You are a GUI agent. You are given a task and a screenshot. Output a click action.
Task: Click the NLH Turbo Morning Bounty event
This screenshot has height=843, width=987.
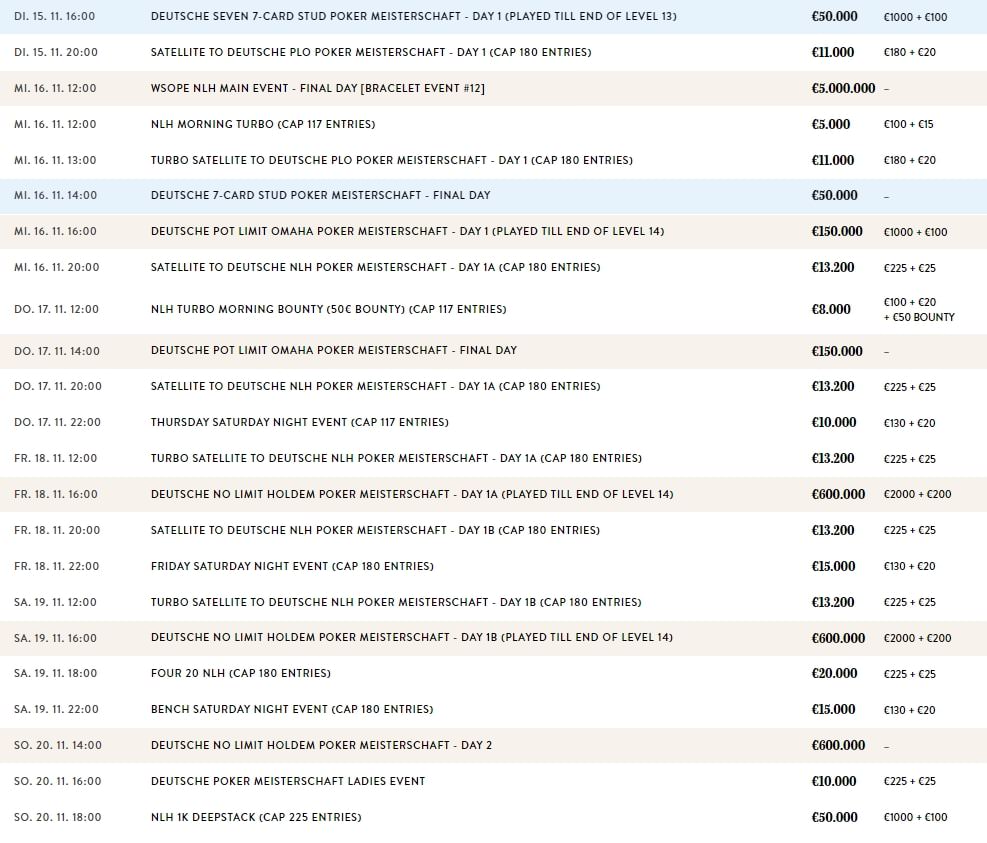tap(328, 309)
